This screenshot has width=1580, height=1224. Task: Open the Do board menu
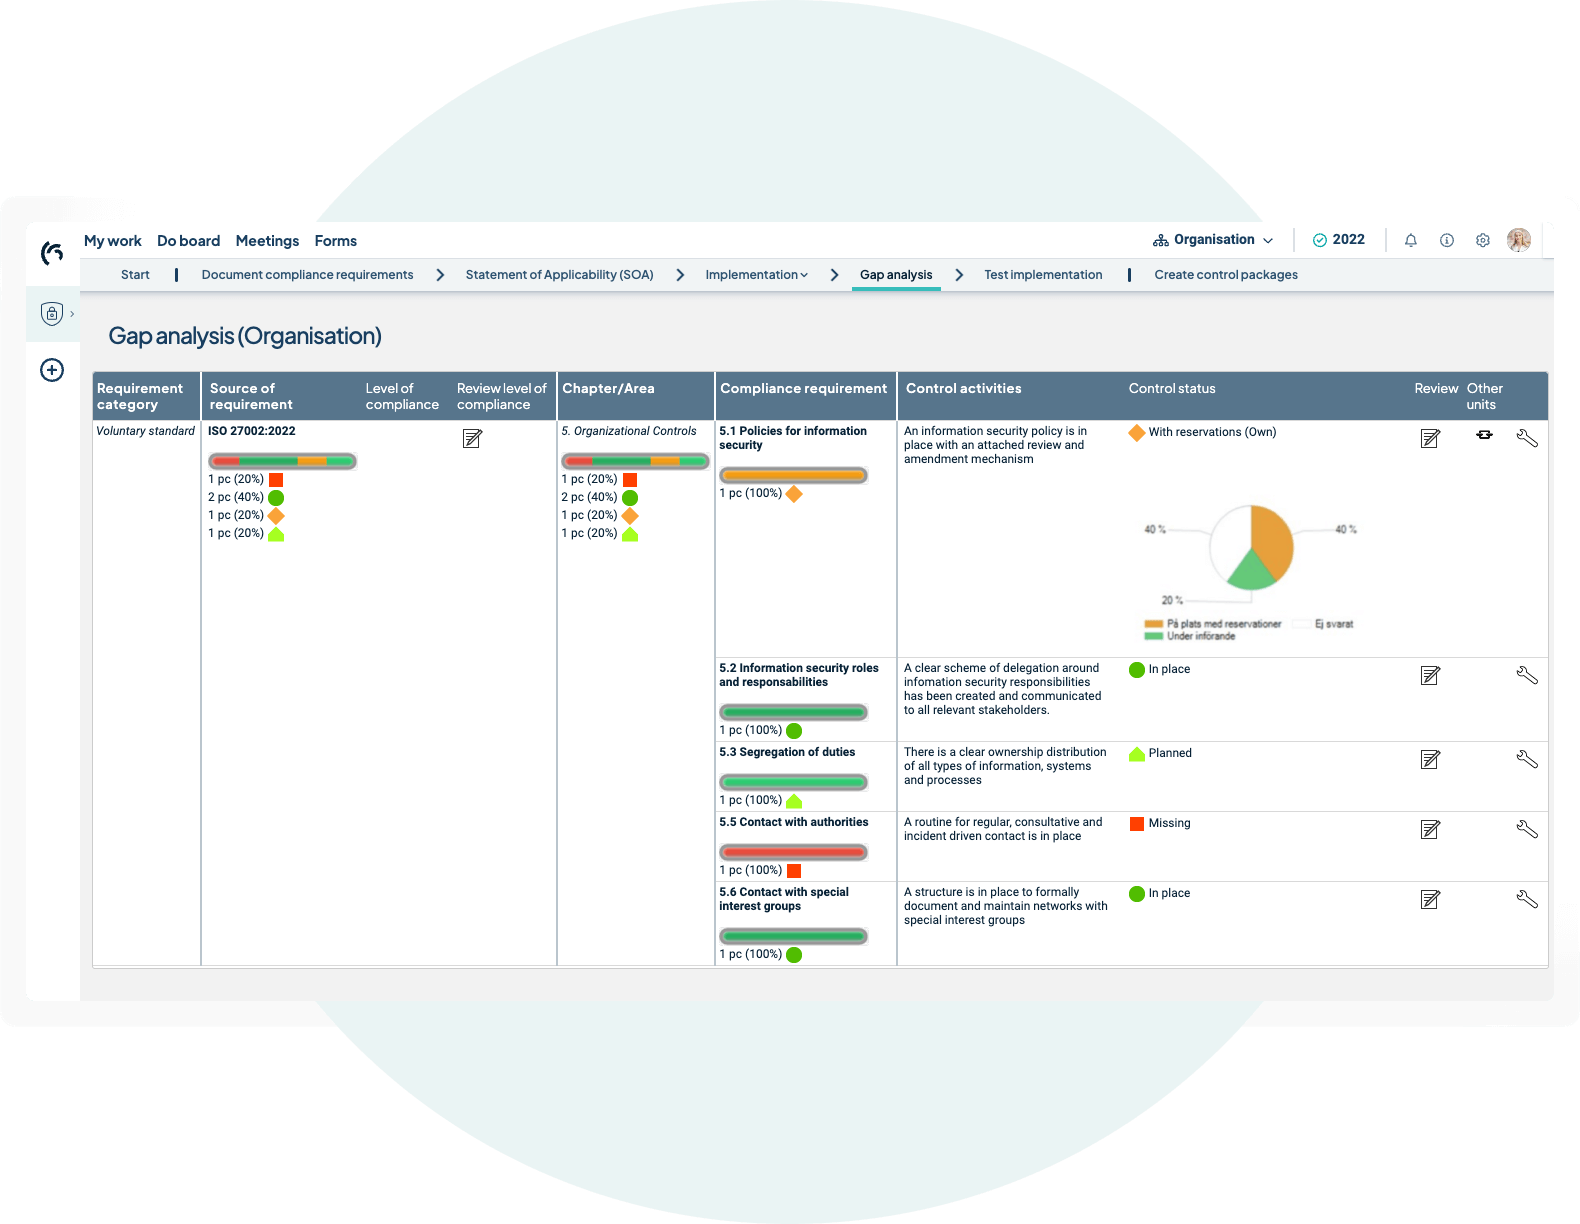(188, 241)
